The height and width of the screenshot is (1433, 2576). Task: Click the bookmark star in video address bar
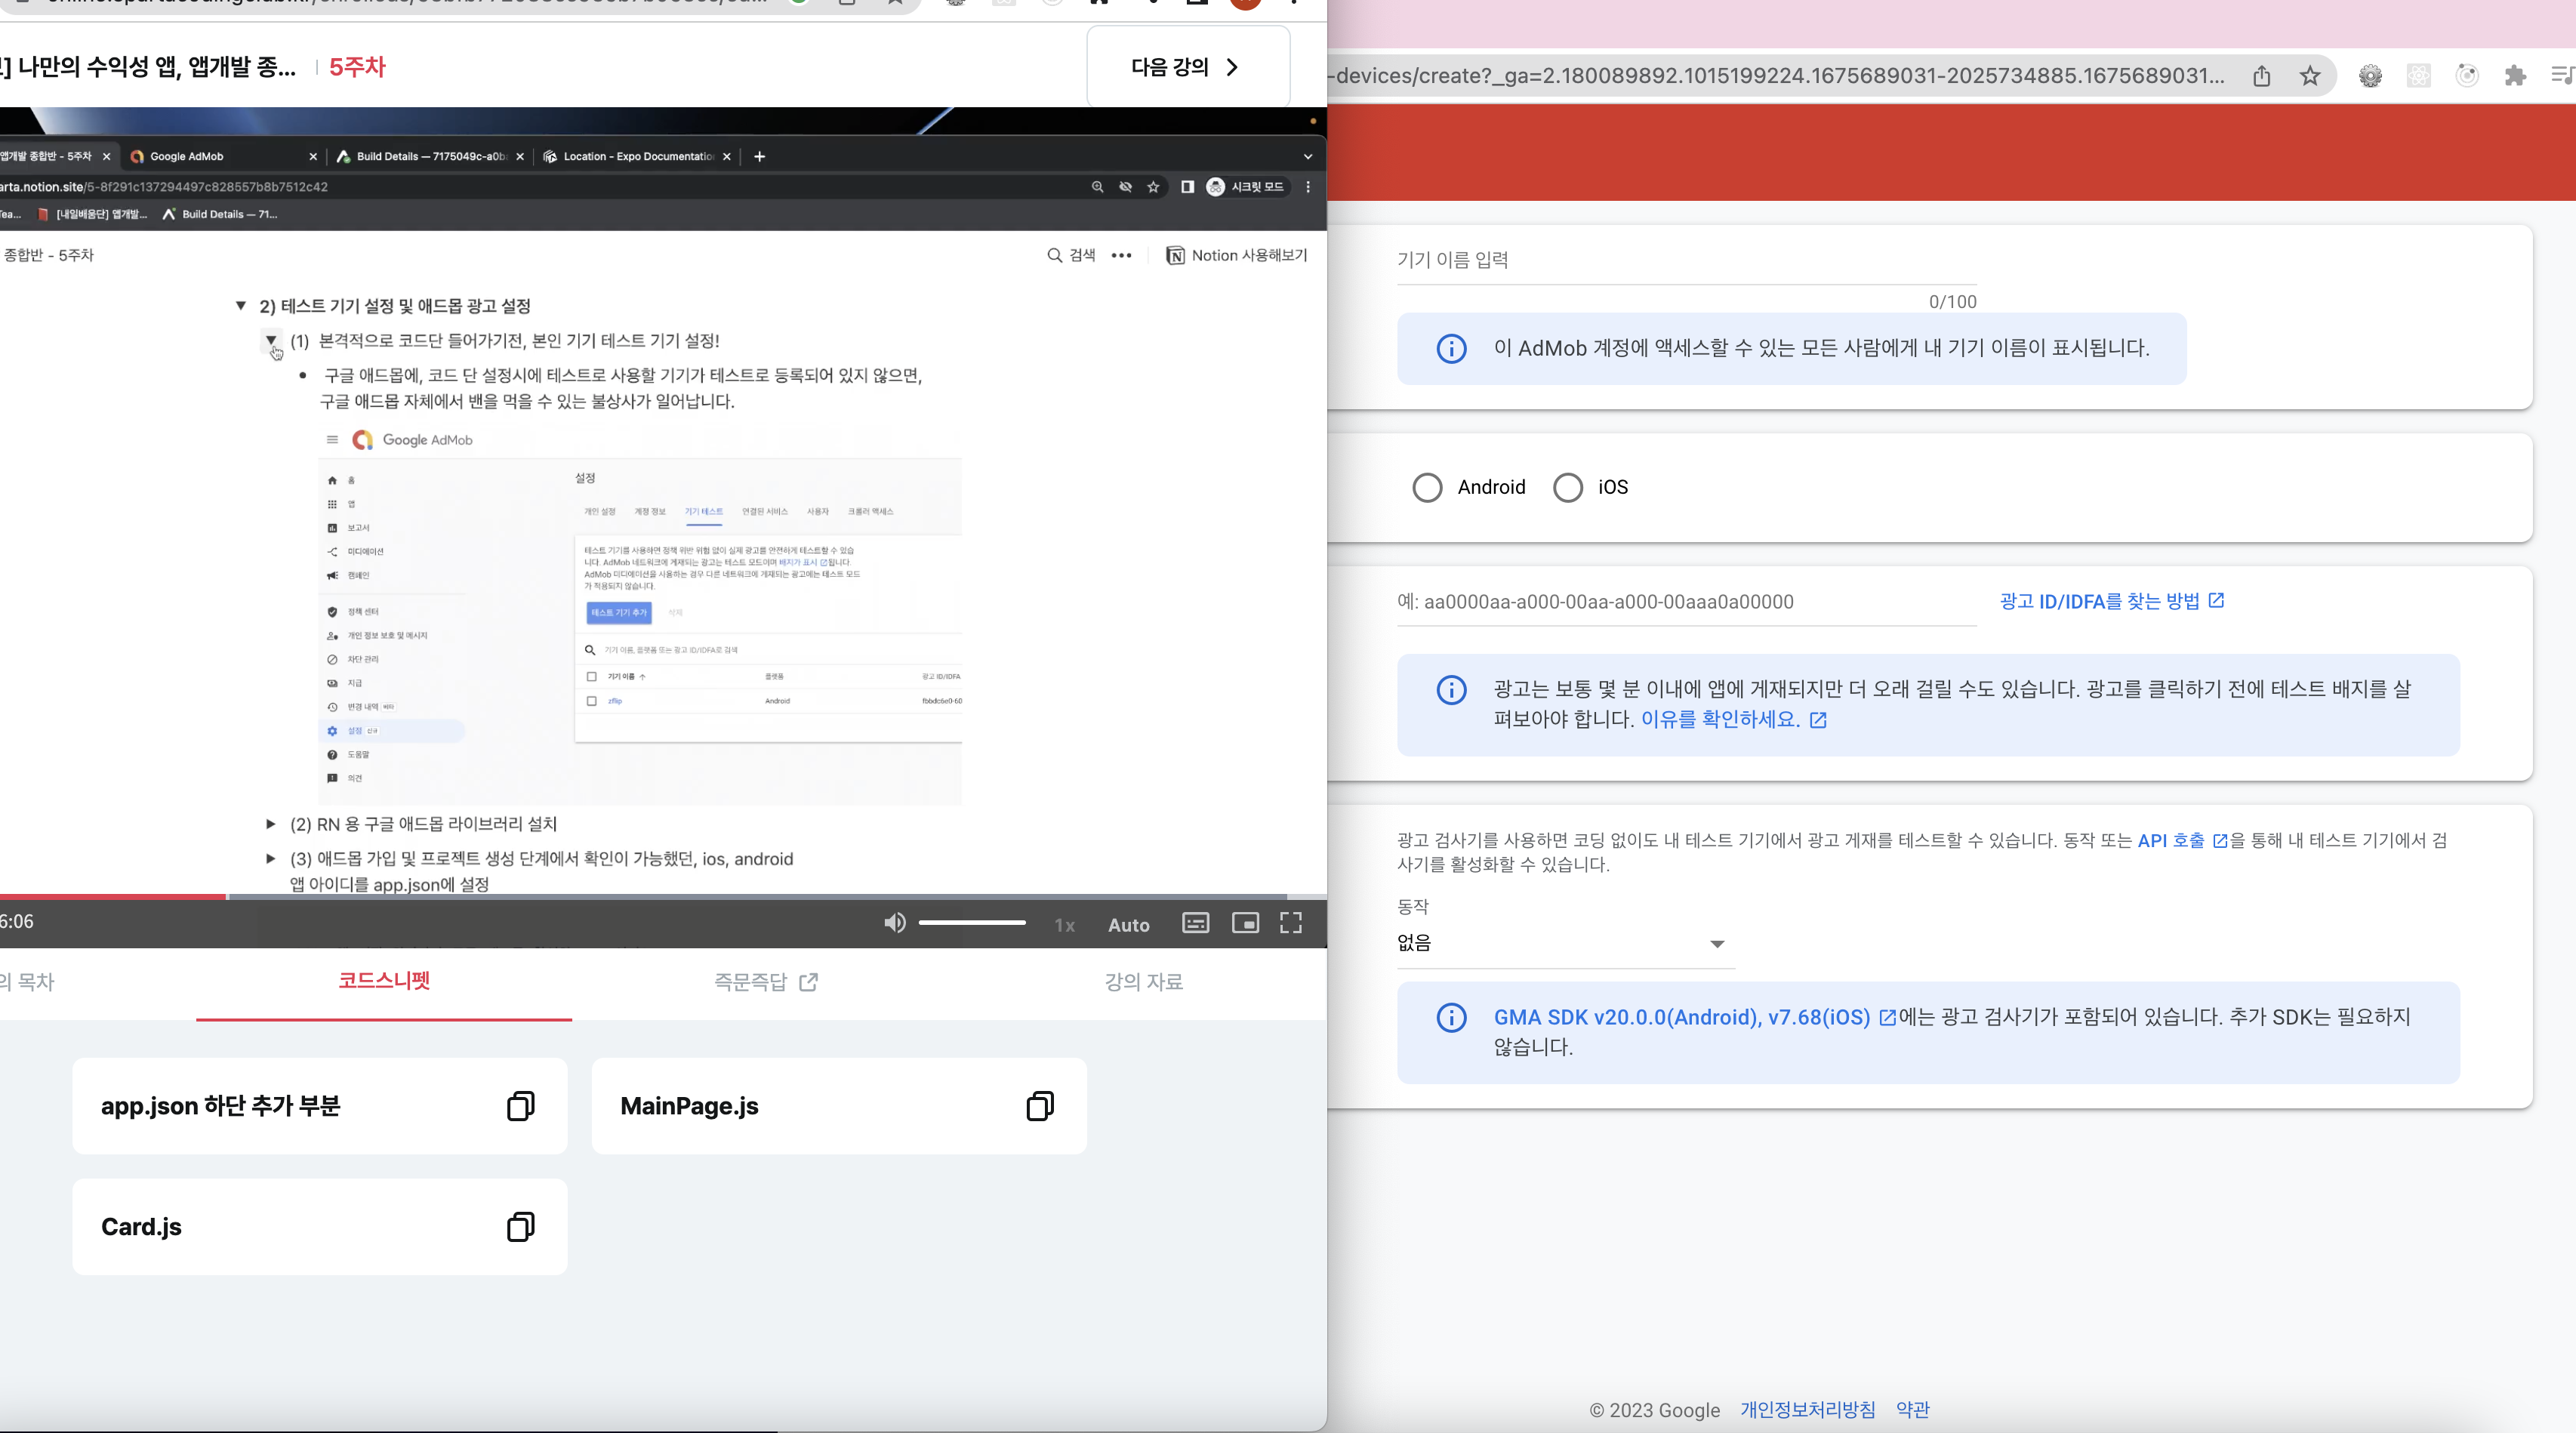(x=1153, y=187)
